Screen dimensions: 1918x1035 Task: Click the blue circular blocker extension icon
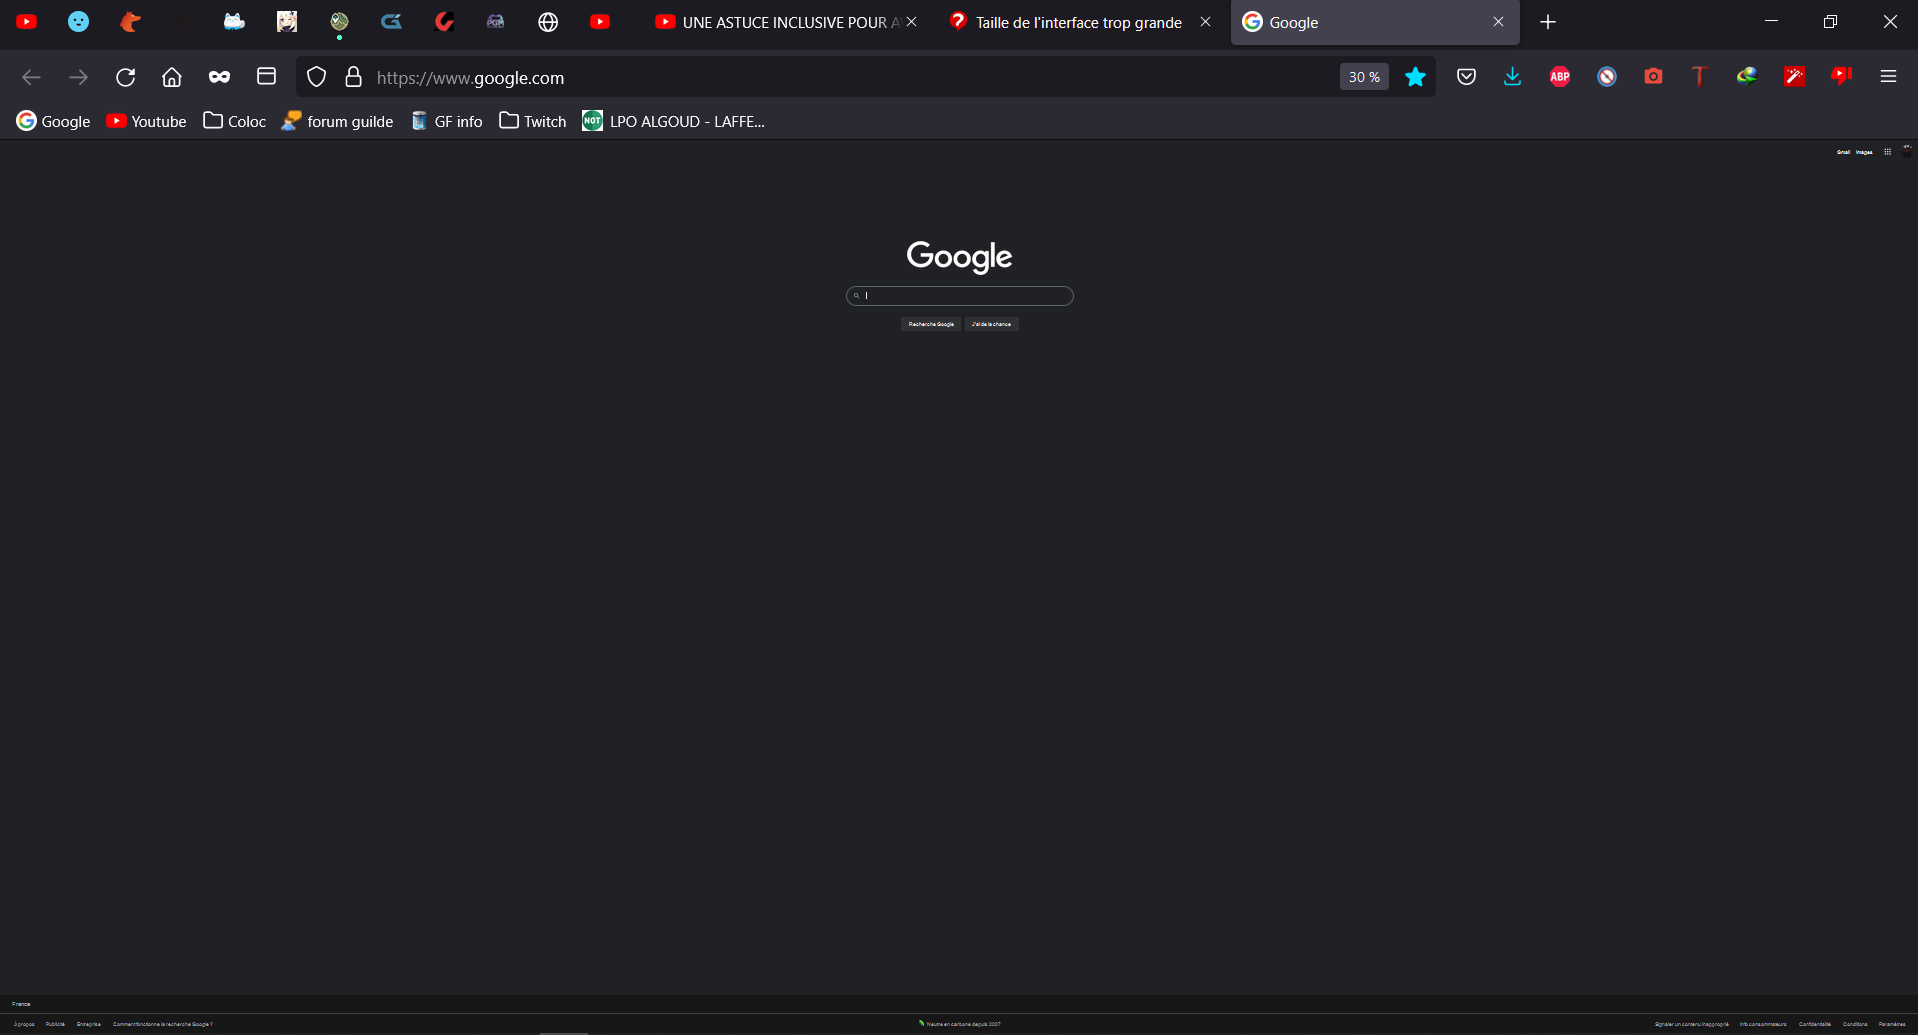click(x=1607, y=77)
